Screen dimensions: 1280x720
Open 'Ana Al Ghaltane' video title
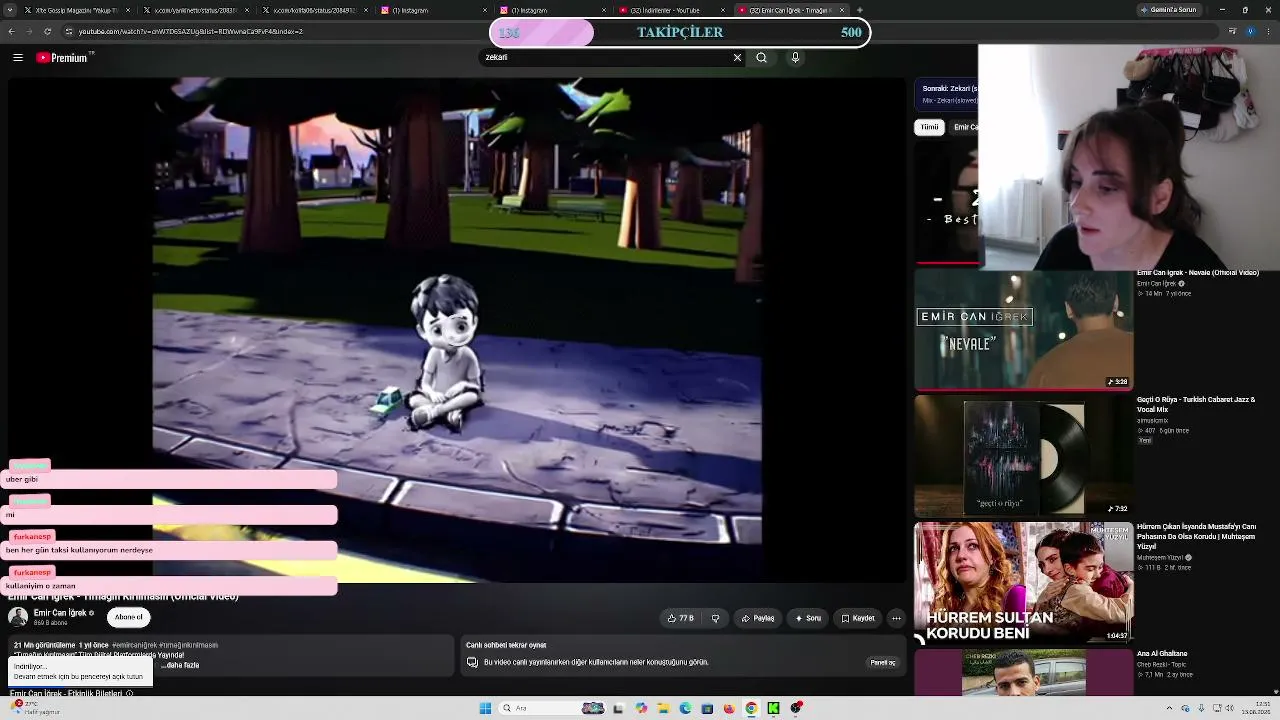(1161, 654)
